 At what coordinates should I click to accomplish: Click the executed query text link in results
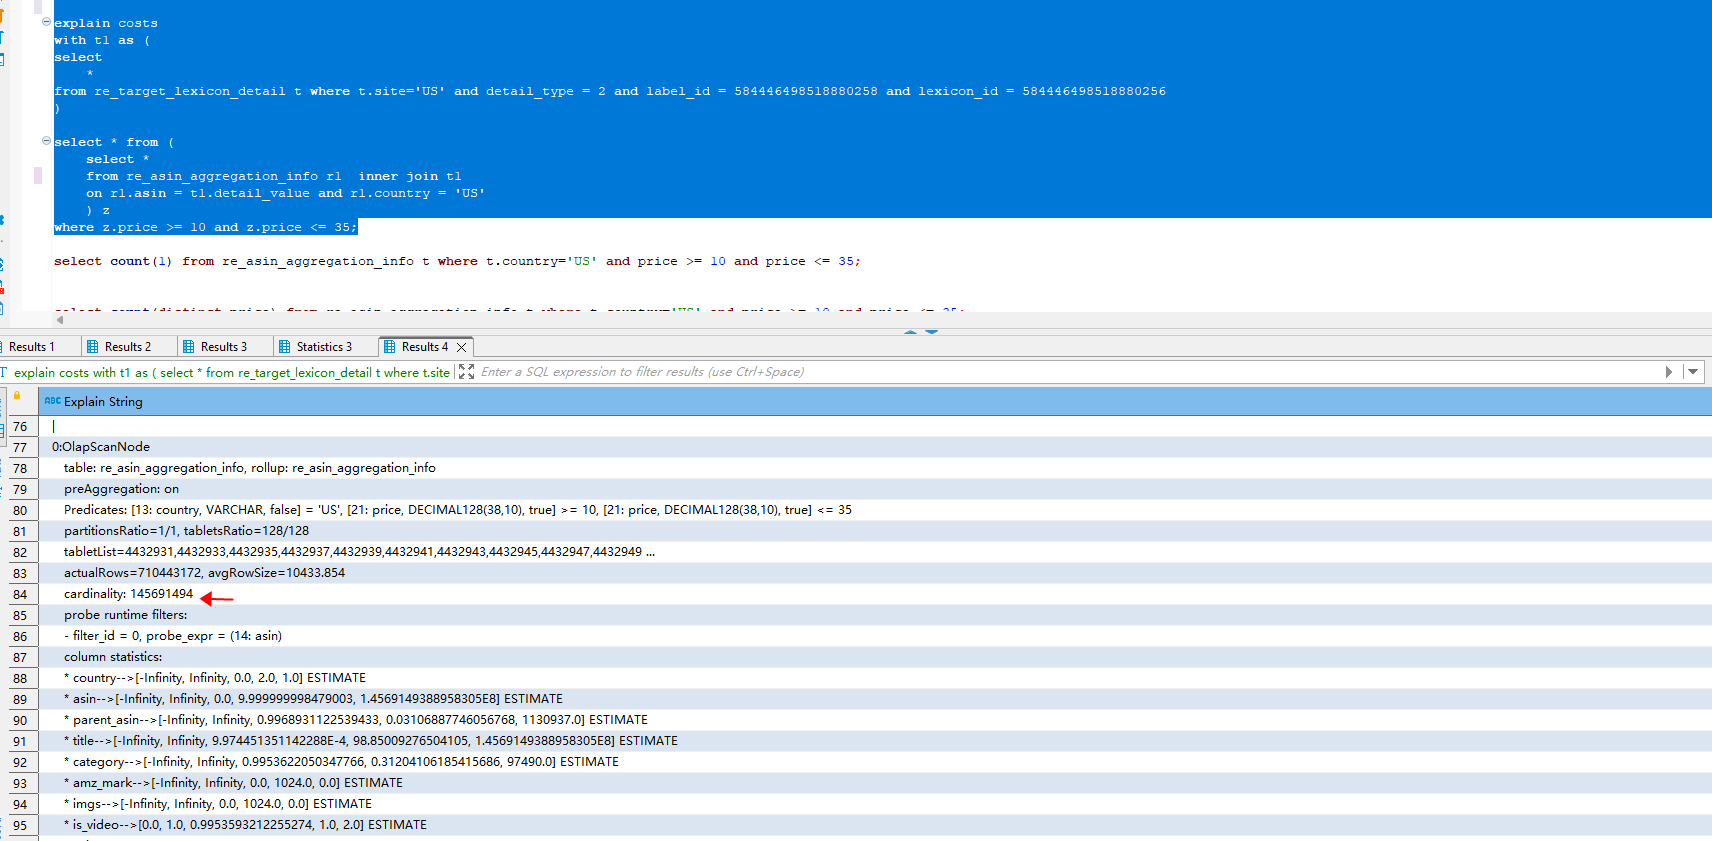231,372
